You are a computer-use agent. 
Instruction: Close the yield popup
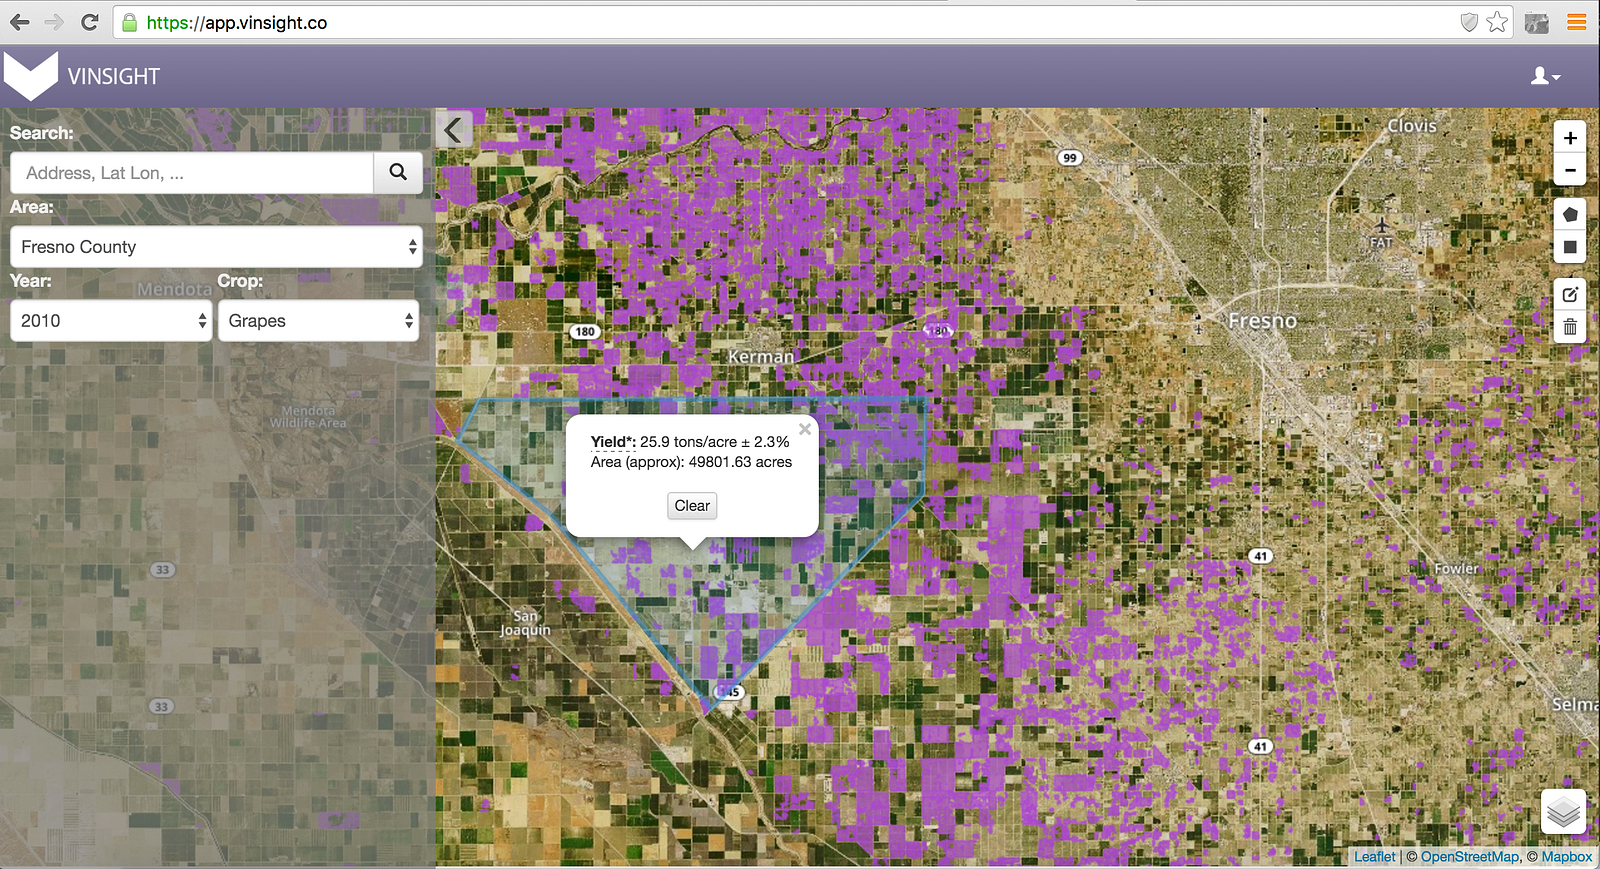(805, 429)
